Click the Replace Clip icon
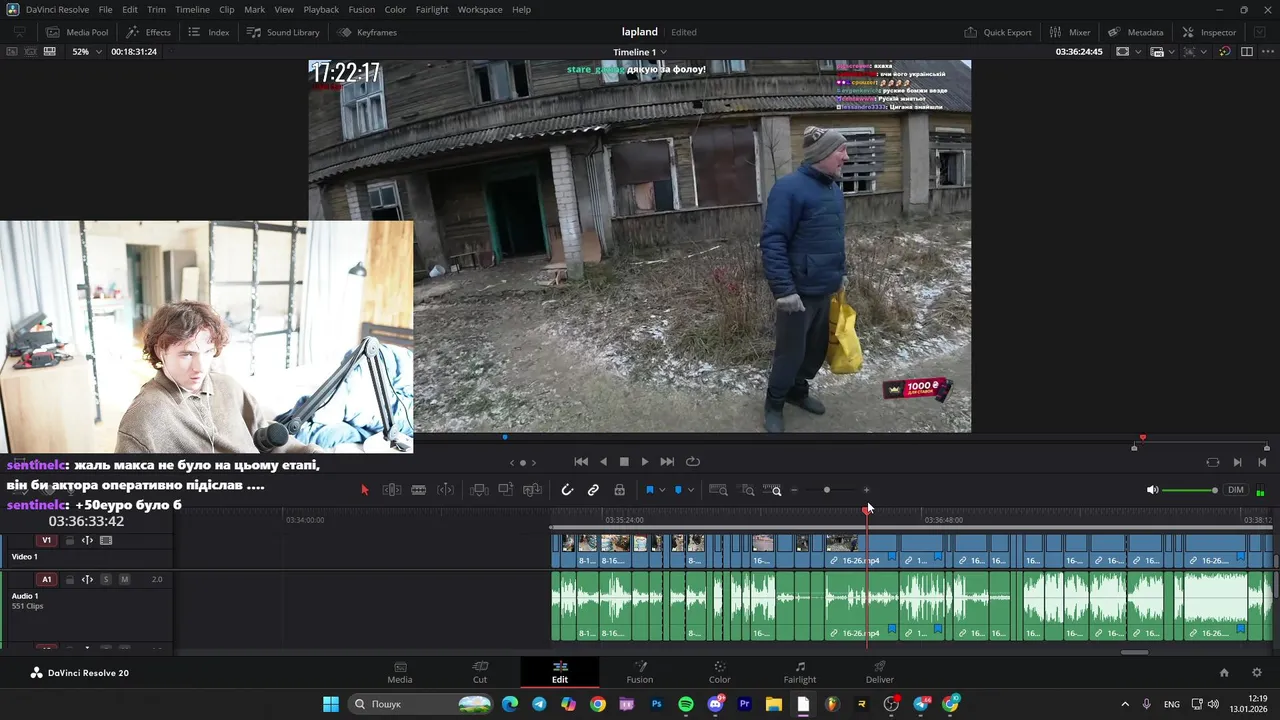The width and height of the screenshot is (1280, 720). [532, 490]
